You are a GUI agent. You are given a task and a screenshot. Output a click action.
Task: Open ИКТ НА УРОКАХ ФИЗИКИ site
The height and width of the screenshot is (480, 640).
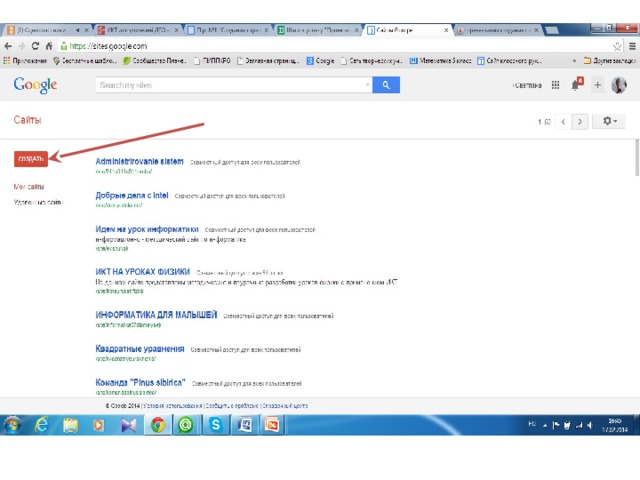pyautogui.click(x=143, y=272)
